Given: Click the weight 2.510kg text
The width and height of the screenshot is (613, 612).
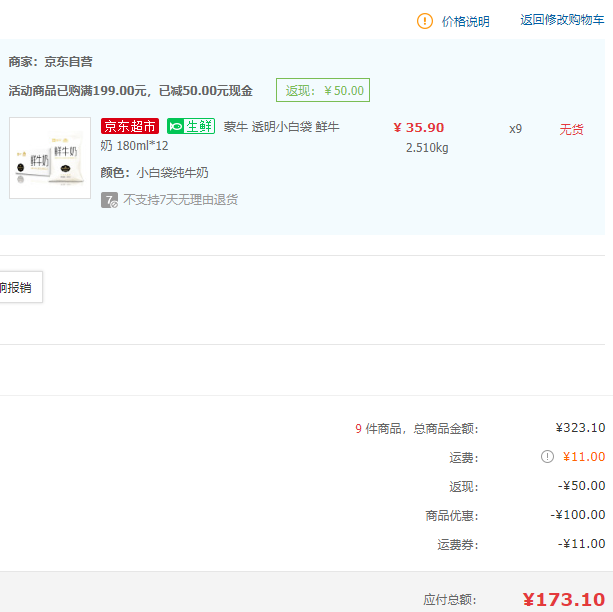Looking at the screenshot, I should (x=427, y=148).
